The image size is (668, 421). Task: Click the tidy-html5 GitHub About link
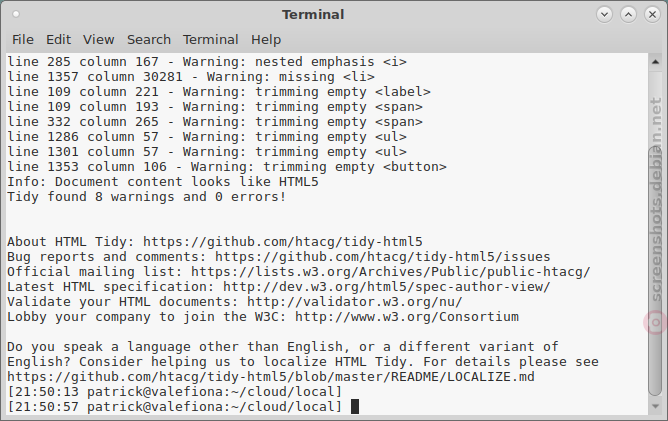point(282,242)
